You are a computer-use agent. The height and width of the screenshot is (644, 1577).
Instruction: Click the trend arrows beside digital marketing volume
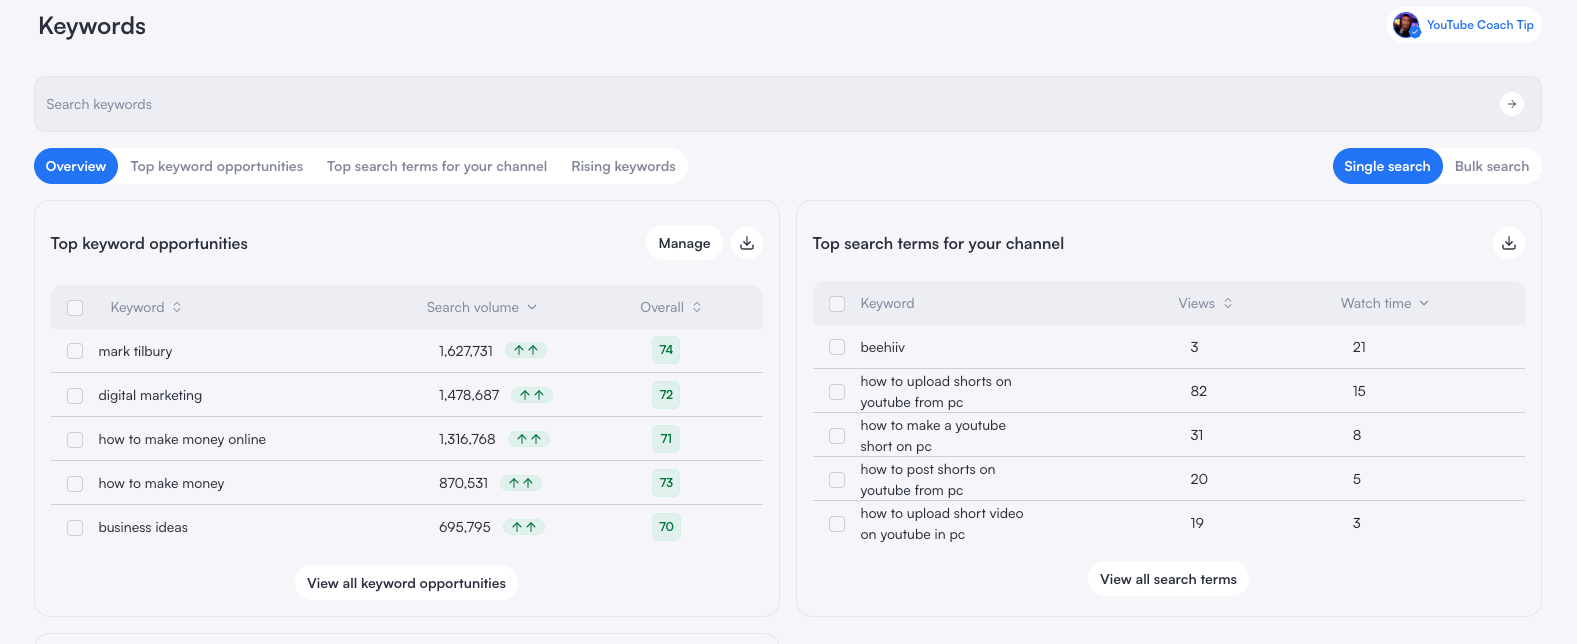pos(532,395)
